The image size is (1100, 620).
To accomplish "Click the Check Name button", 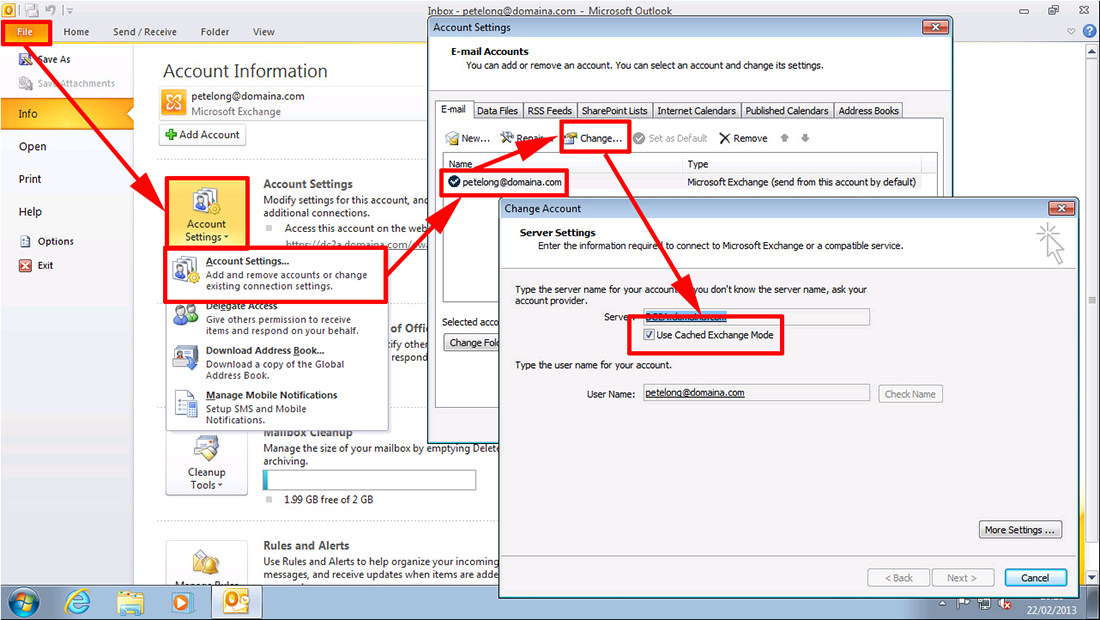I will [910, 394].
